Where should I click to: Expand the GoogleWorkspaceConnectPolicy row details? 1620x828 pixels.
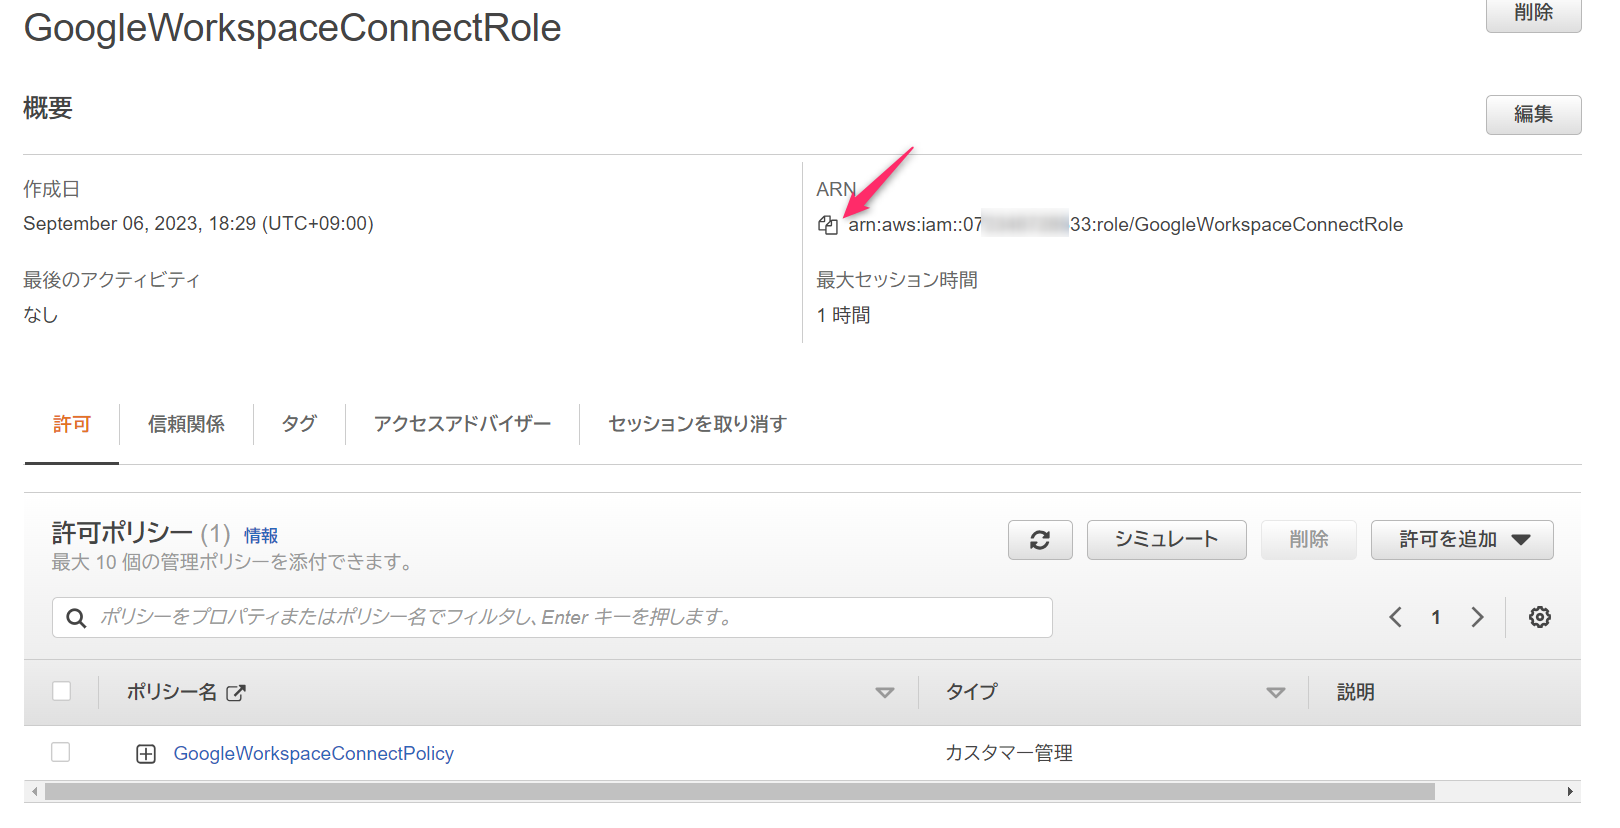click(x=146, y=754)
